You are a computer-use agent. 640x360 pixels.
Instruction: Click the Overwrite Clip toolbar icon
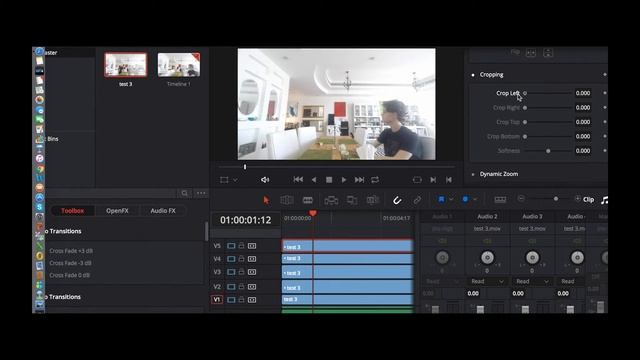pyautogui.click(x=352, y=200)
